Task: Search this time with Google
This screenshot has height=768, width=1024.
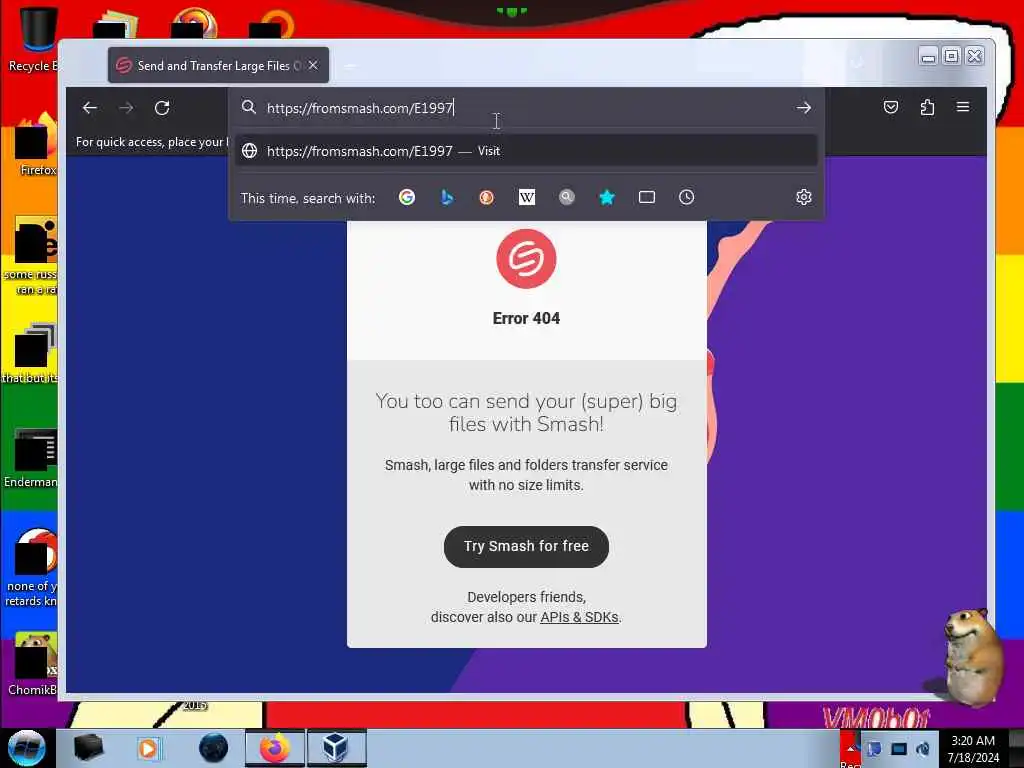Action: (407, 197)
